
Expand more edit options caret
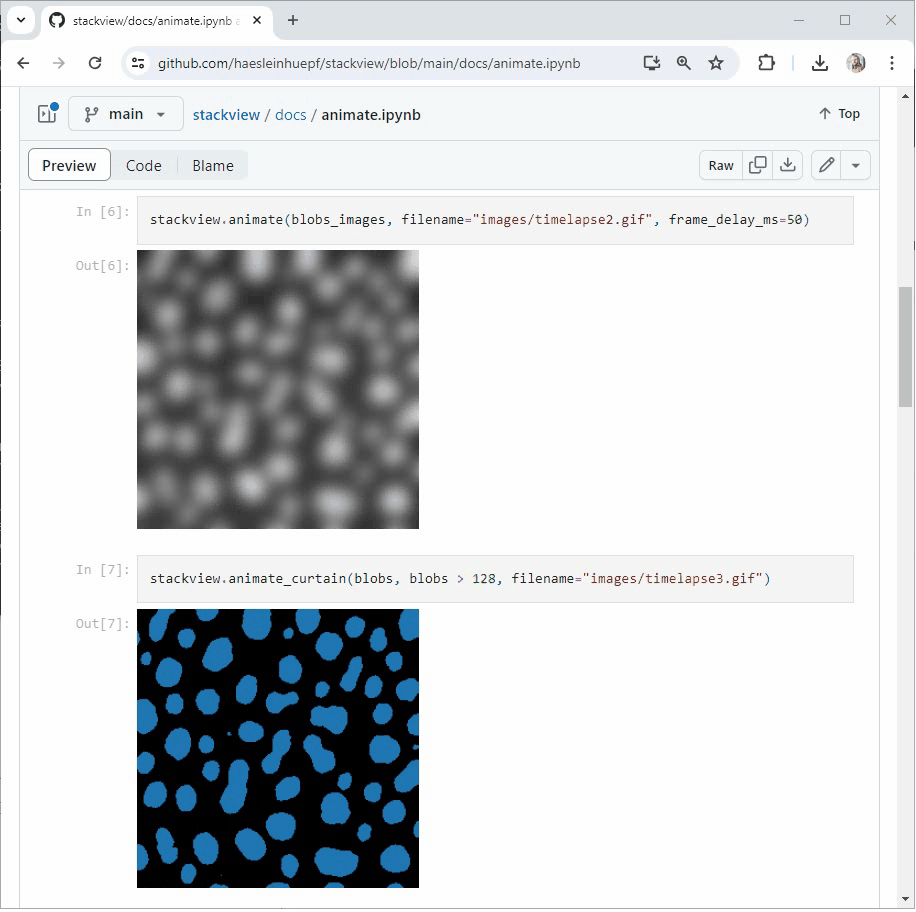pyautogui.click(x=856, y=166)
